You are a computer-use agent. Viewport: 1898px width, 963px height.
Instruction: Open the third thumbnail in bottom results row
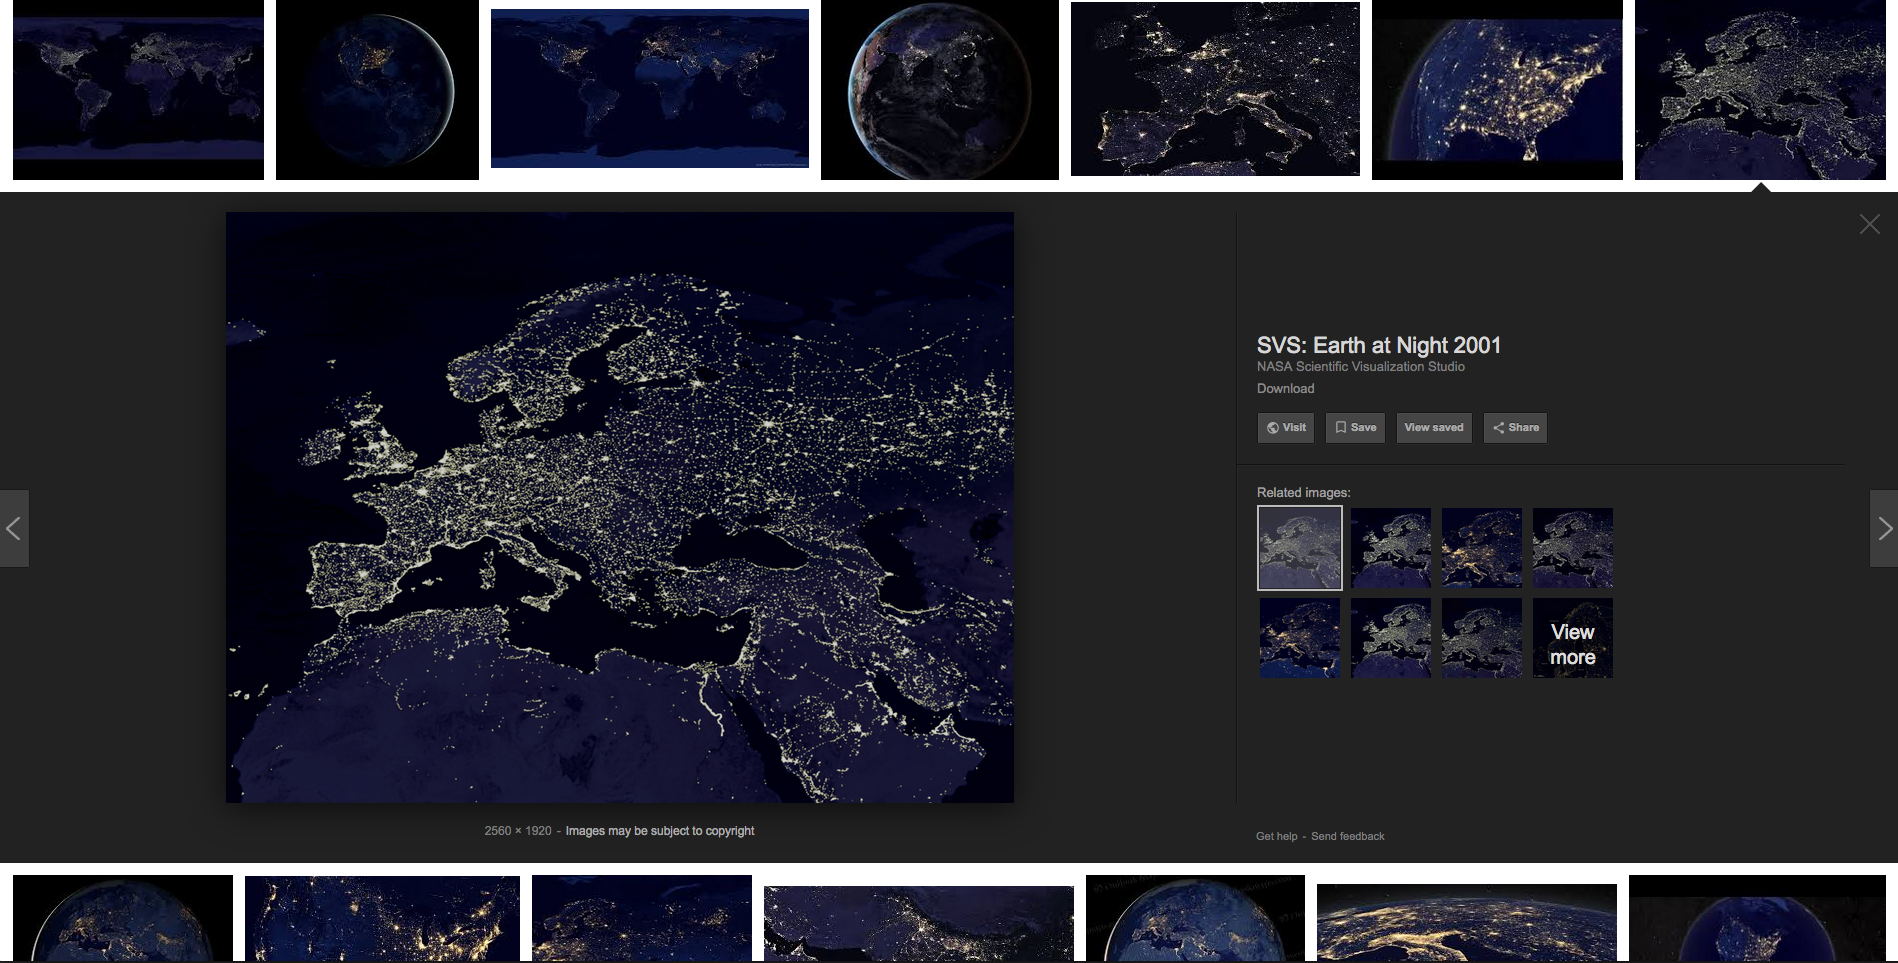(x=642, y=919)
